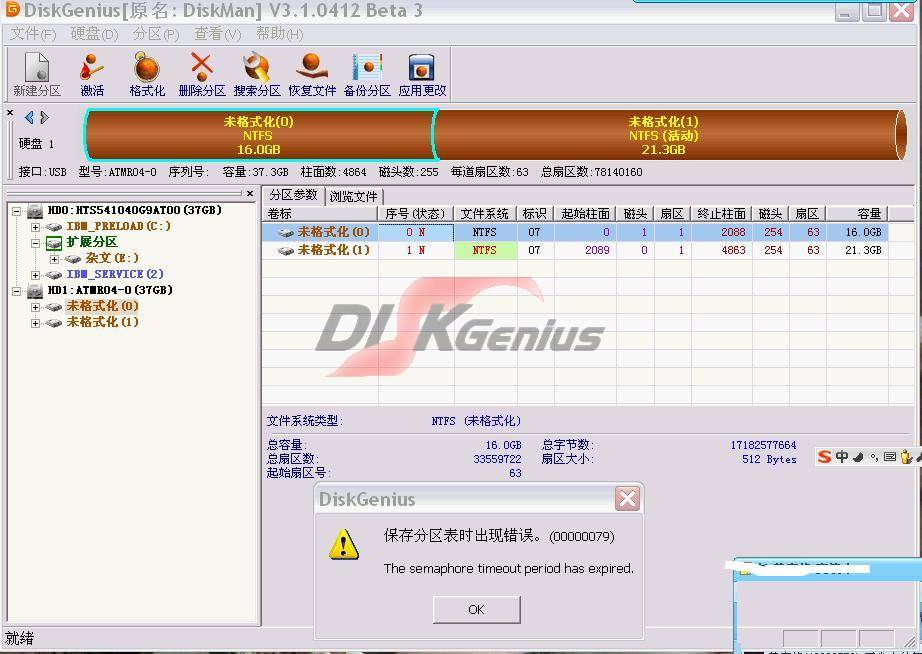Collapse the HD1:ATMR04-0 disk node

tap(16, 291)
